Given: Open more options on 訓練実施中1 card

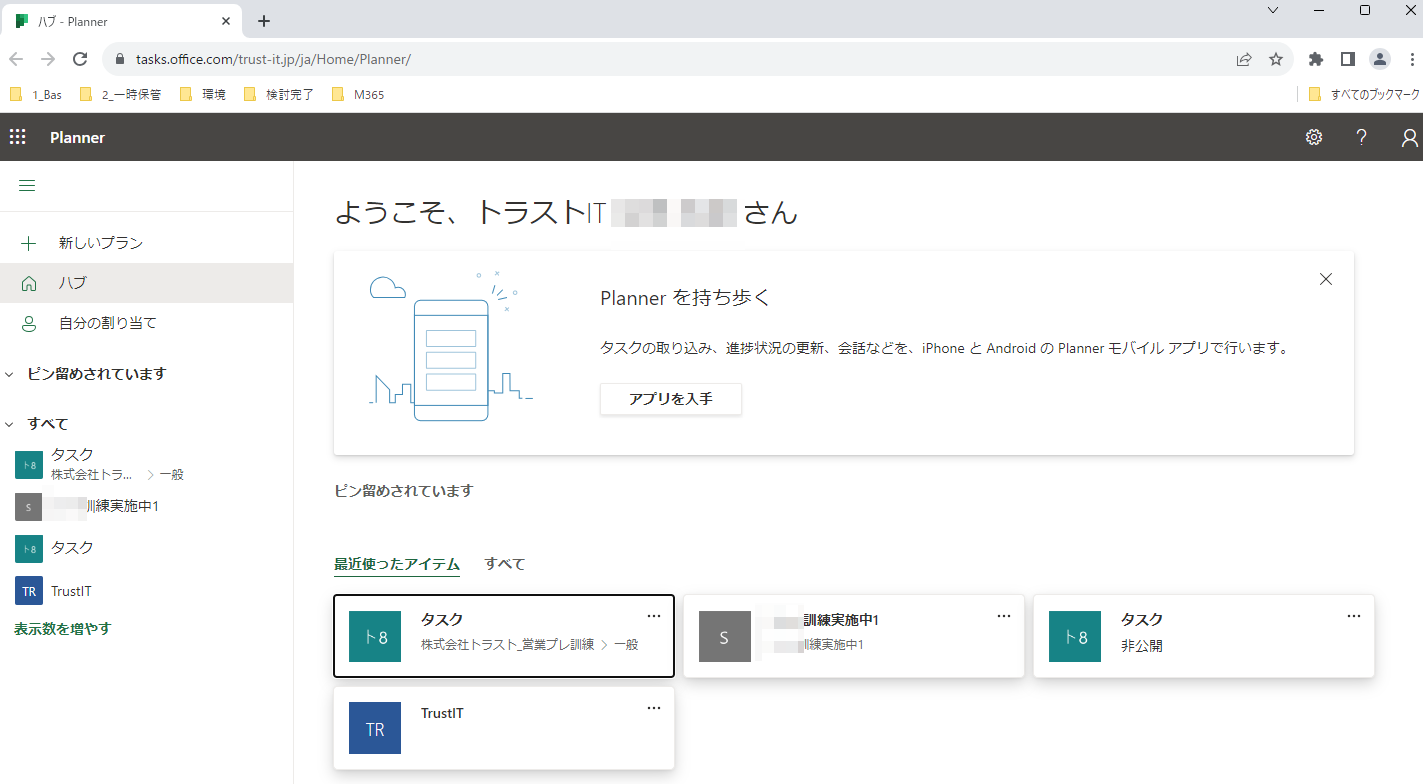Looking at the screenshot, I should tap(1004, 616).
